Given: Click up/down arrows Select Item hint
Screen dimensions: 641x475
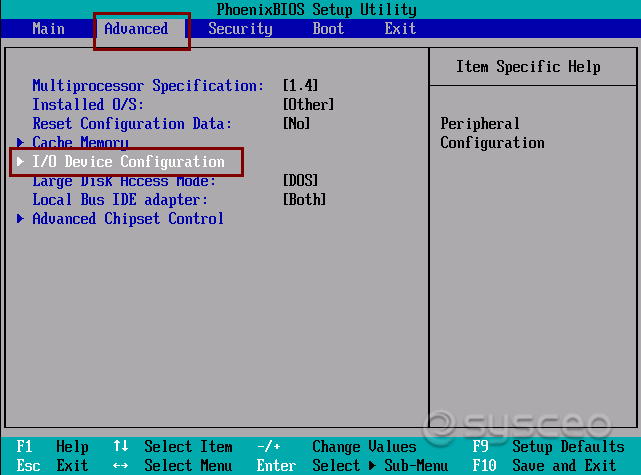Looking at the screenshot, I should [173, 446].
